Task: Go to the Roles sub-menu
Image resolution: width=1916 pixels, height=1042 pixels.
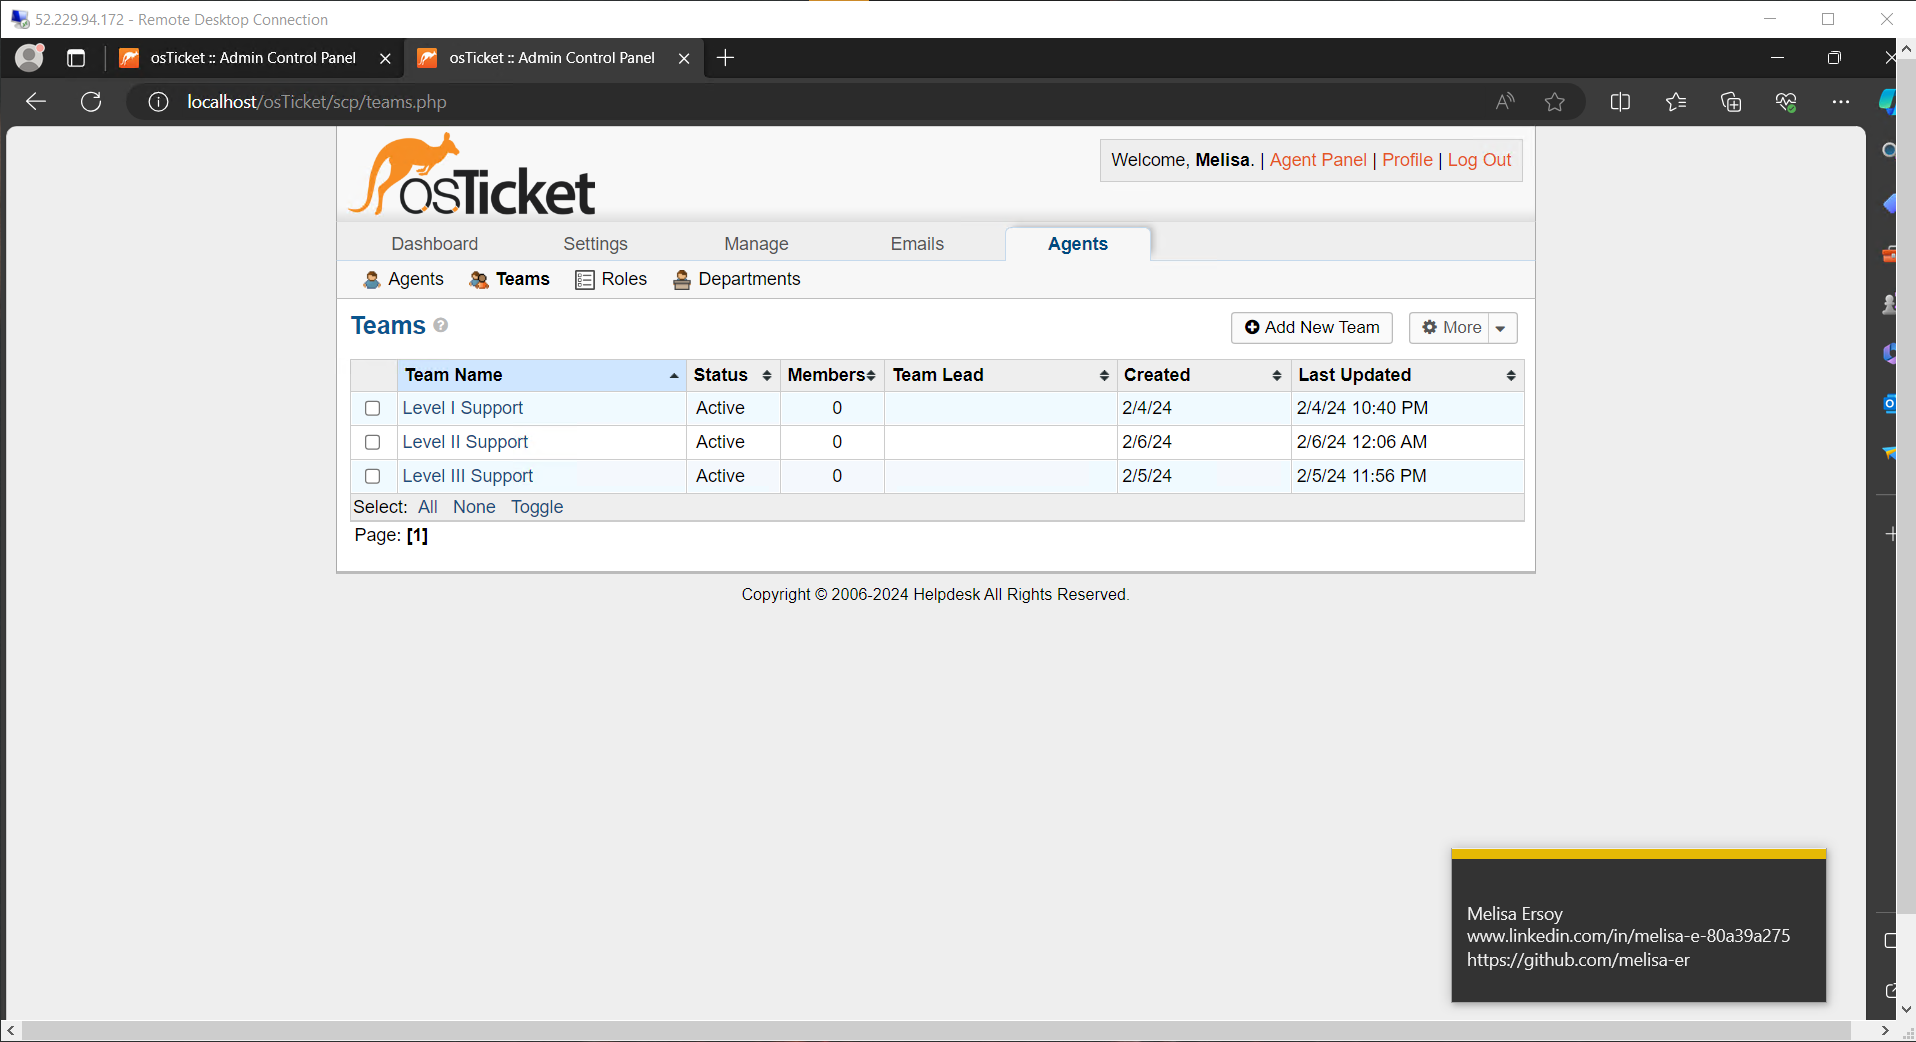Action: pos(612,279)
